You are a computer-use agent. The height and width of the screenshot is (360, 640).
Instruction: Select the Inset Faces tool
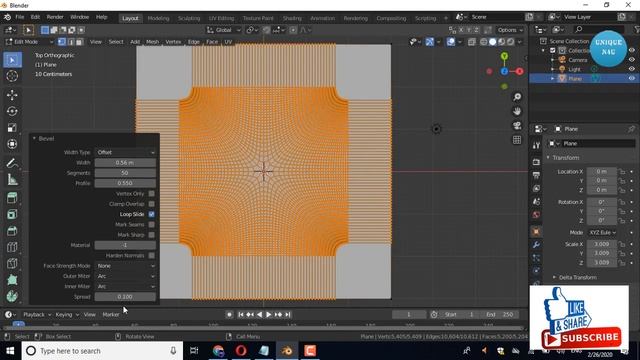click(12, 215)
